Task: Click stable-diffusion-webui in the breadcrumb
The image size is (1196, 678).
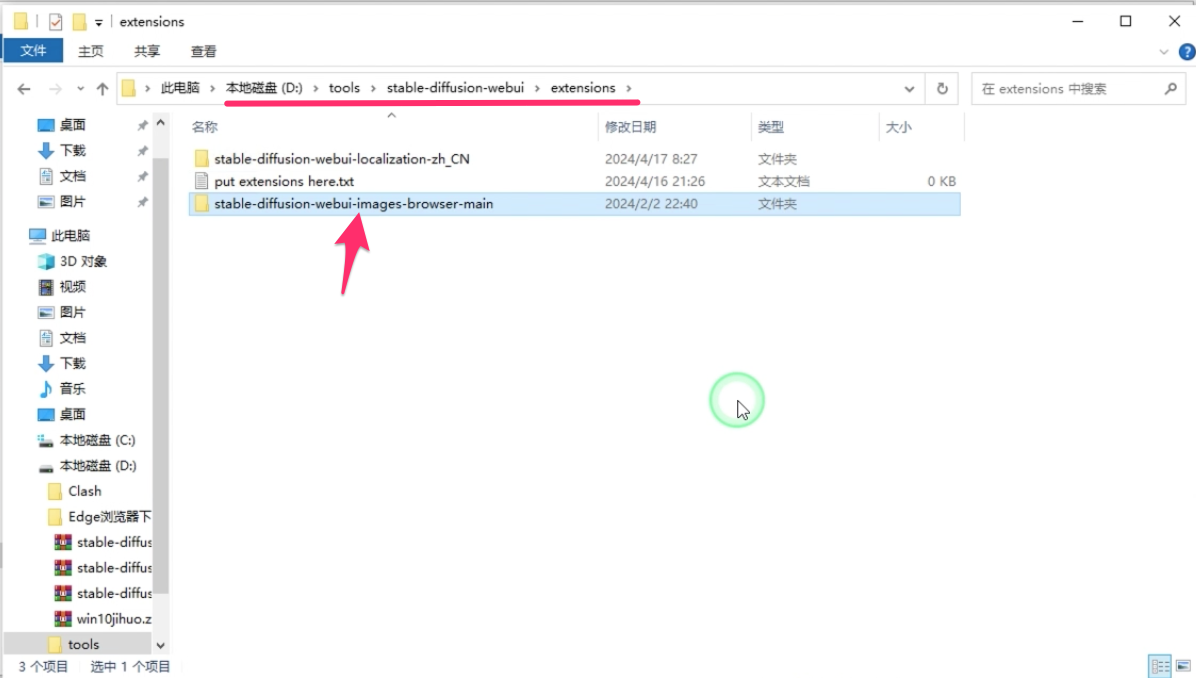Action: [455, 88]
